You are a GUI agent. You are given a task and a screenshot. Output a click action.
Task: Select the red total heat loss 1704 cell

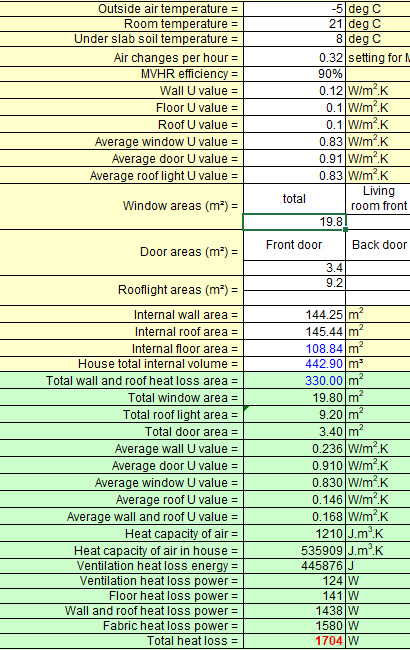[x=294, y=640]
